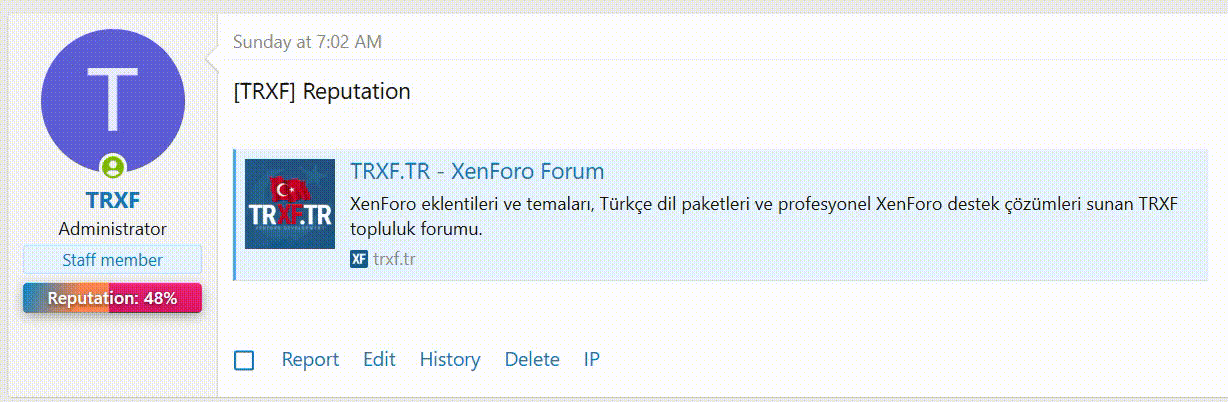Click the [TRXF] Reputation post text
The width and height of the screenshot is (1228, 402).
tap(321, 91)
